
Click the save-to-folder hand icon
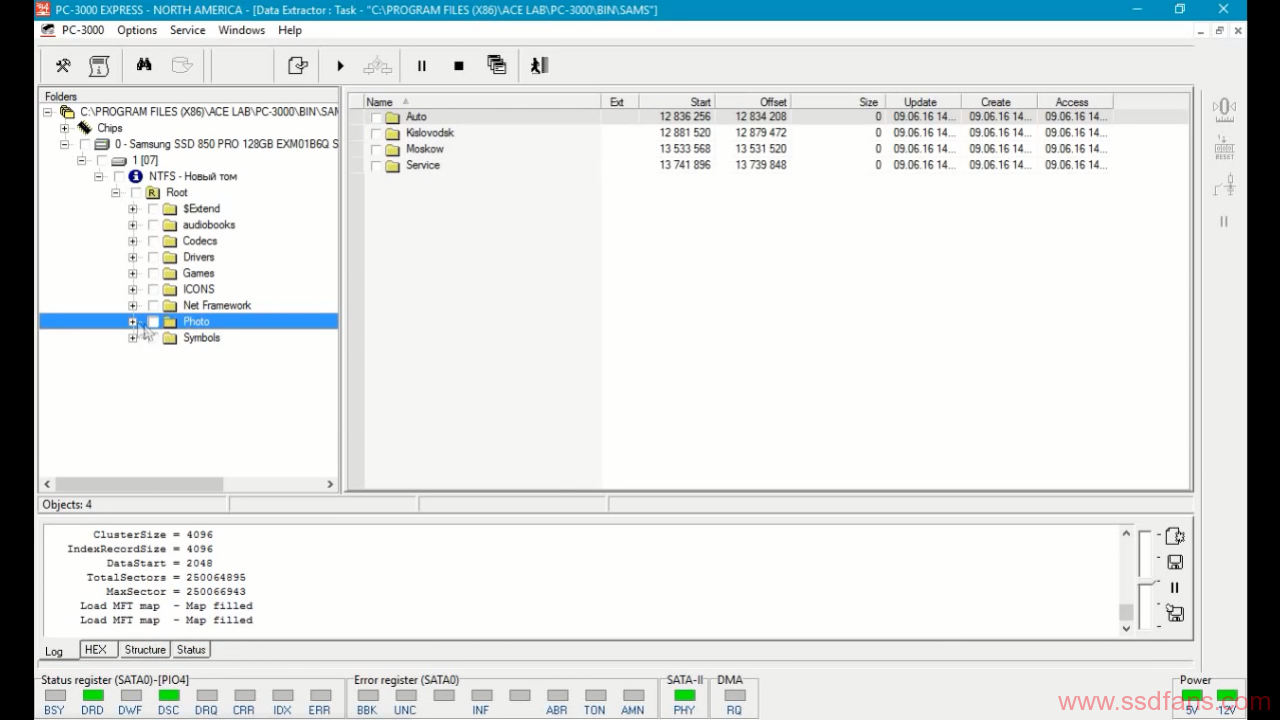coord(298,66)
